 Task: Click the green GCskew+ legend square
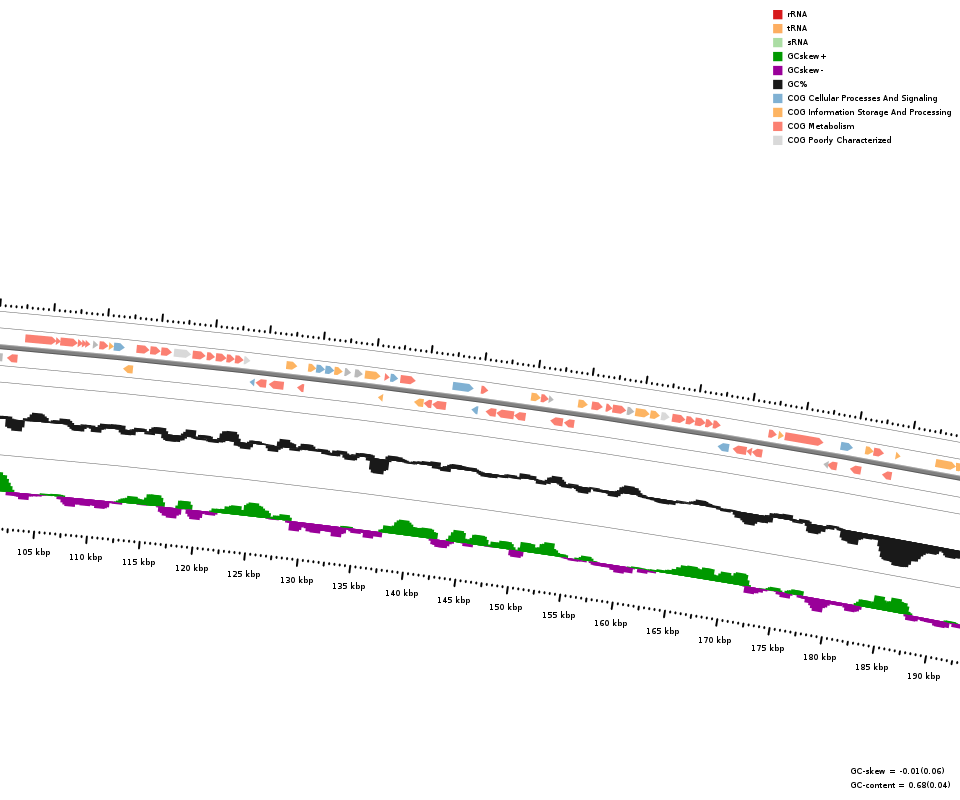click(x=777, y=56)
